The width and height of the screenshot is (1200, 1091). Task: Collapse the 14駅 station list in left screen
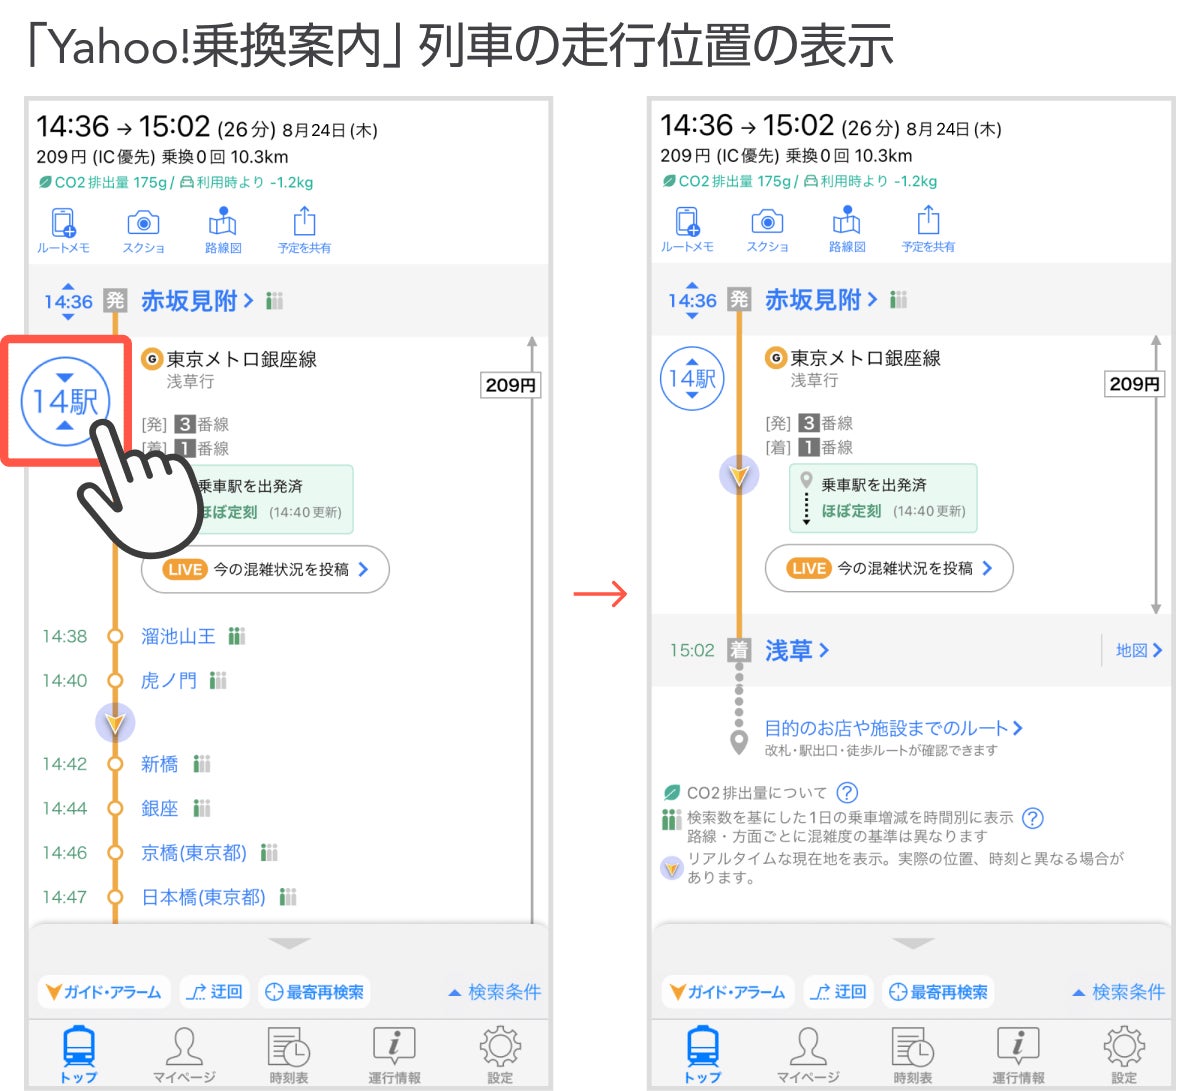click(65, 401)
